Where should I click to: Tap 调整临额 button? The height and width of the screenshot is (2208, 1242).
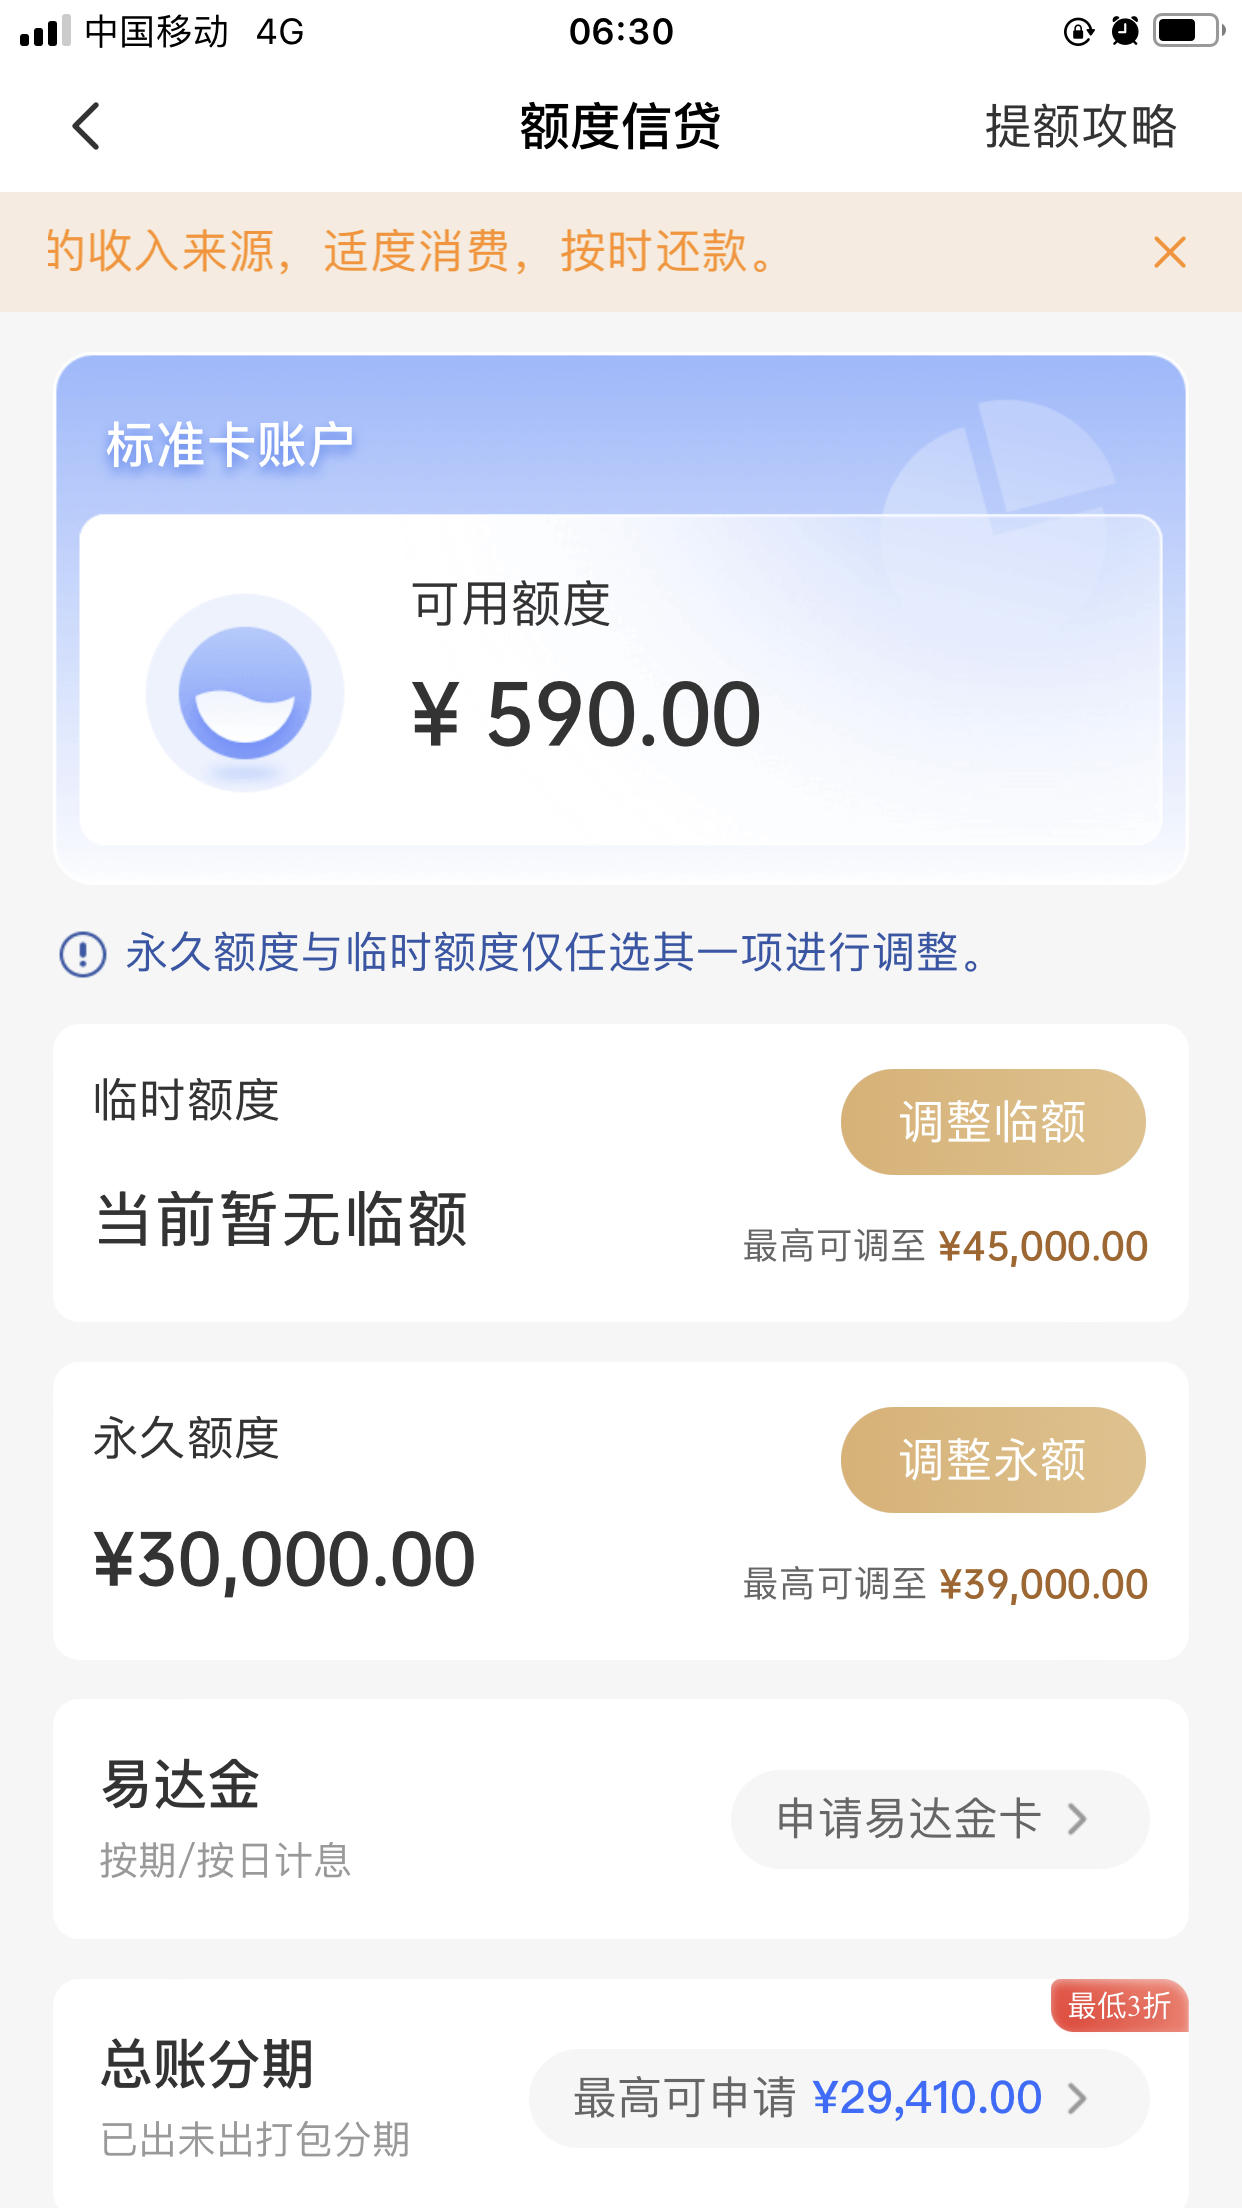click(x=993, y=1121)
